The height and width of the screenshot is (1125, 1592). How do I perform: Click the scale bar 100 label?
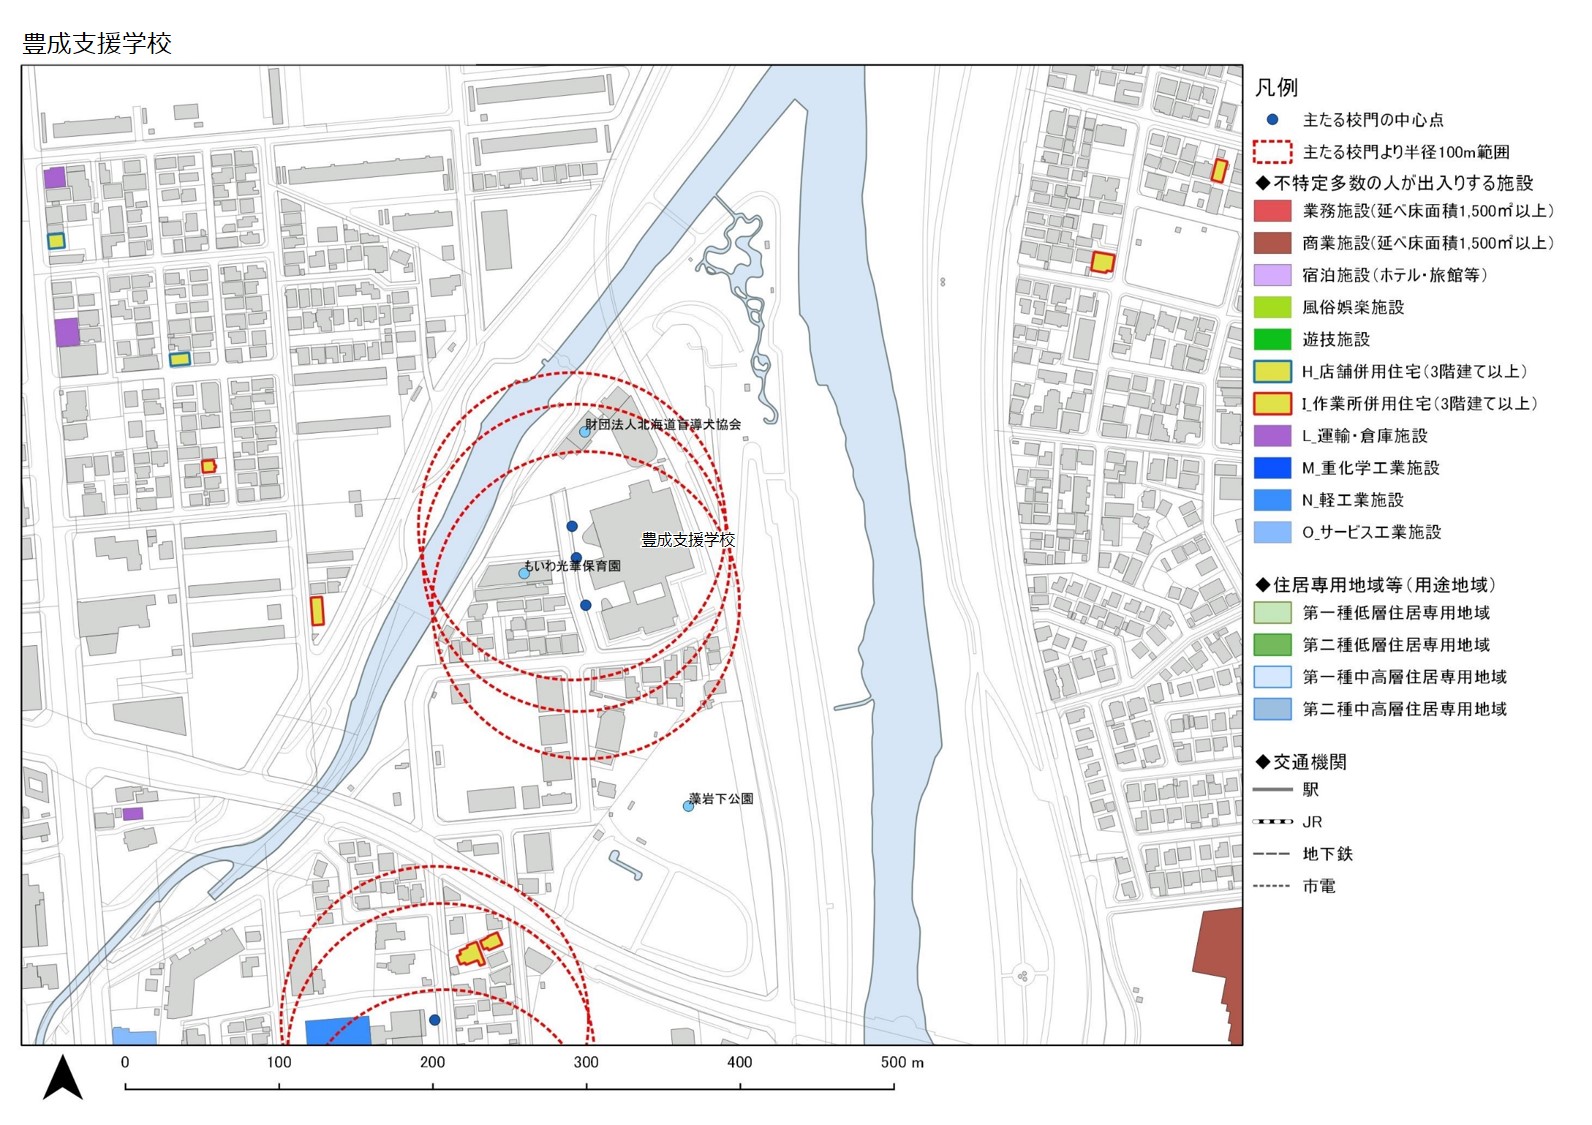(279, 1062)
